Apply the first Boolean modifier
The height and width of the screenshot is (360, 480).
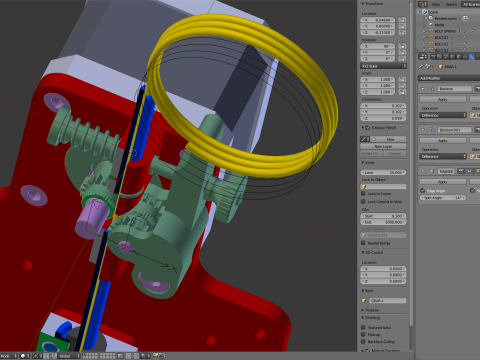tap(443, 99)
